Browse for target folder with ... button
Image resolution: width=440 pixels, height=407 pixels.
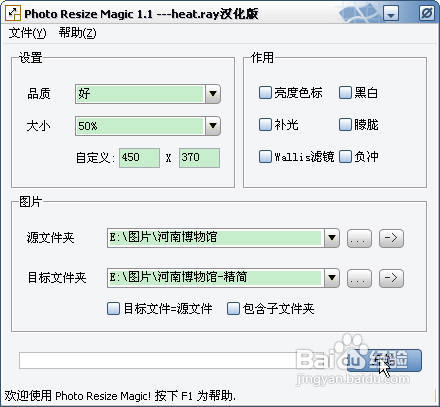[x=359, y=278]
